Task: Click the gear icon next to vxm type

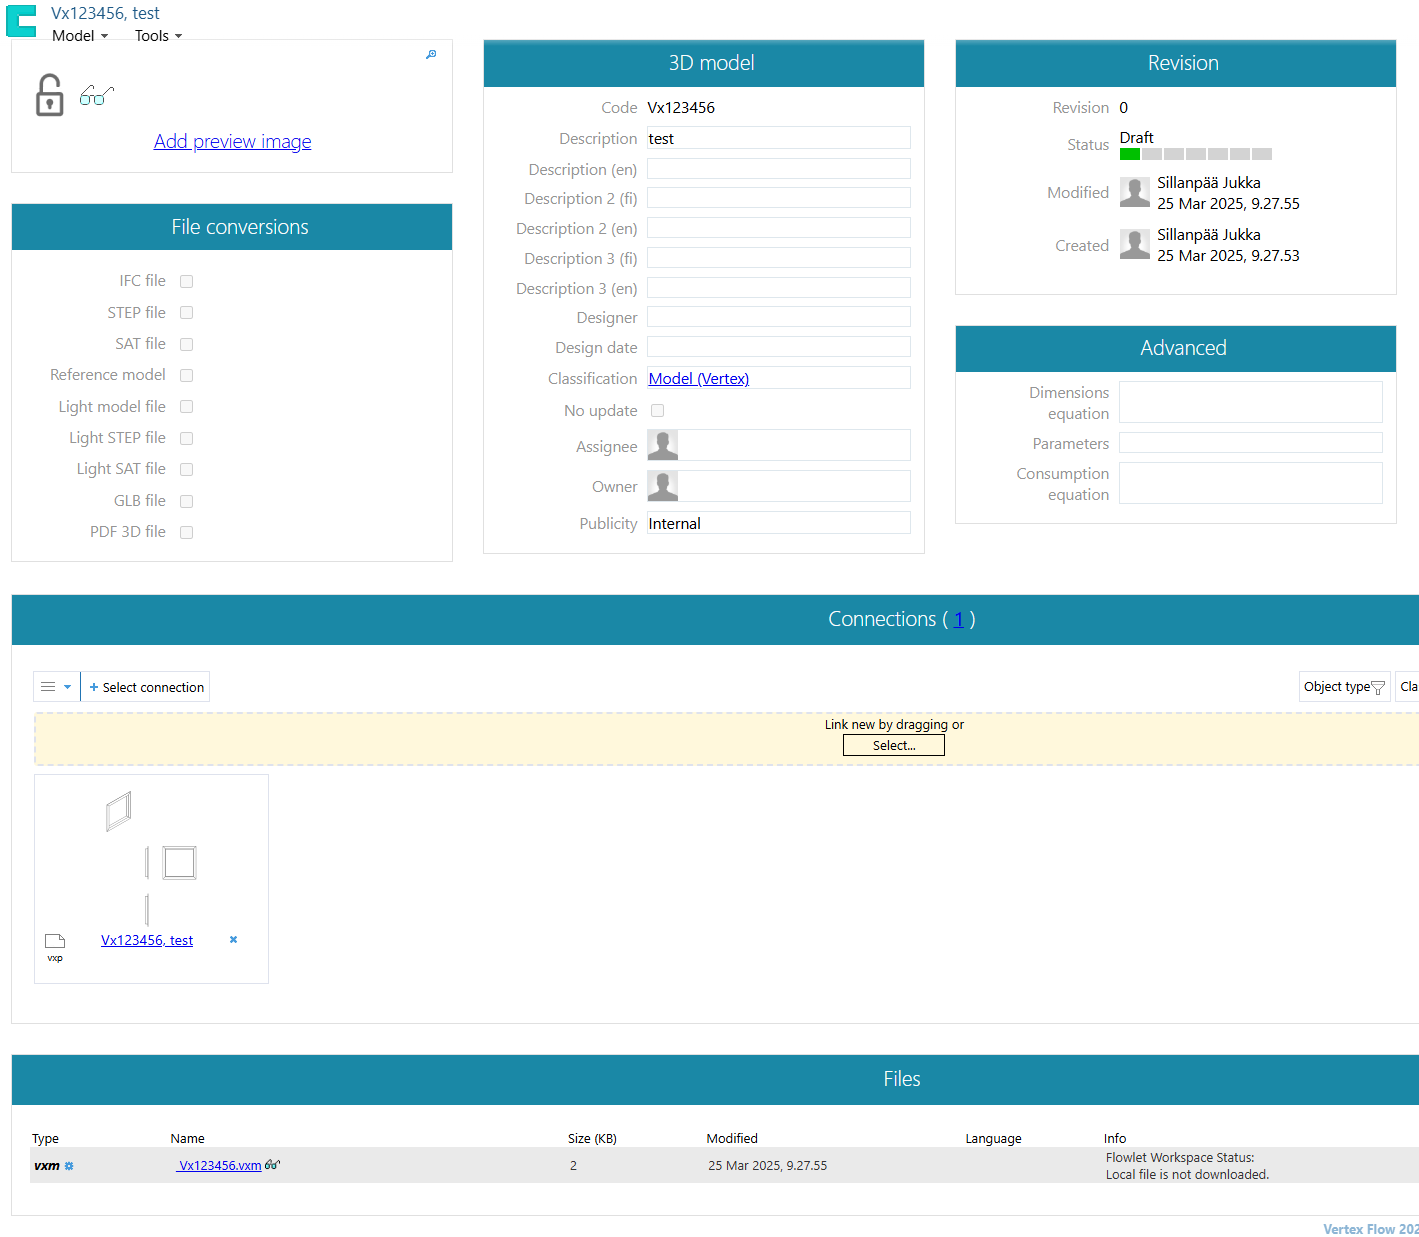Action: tap(69, 1166)
